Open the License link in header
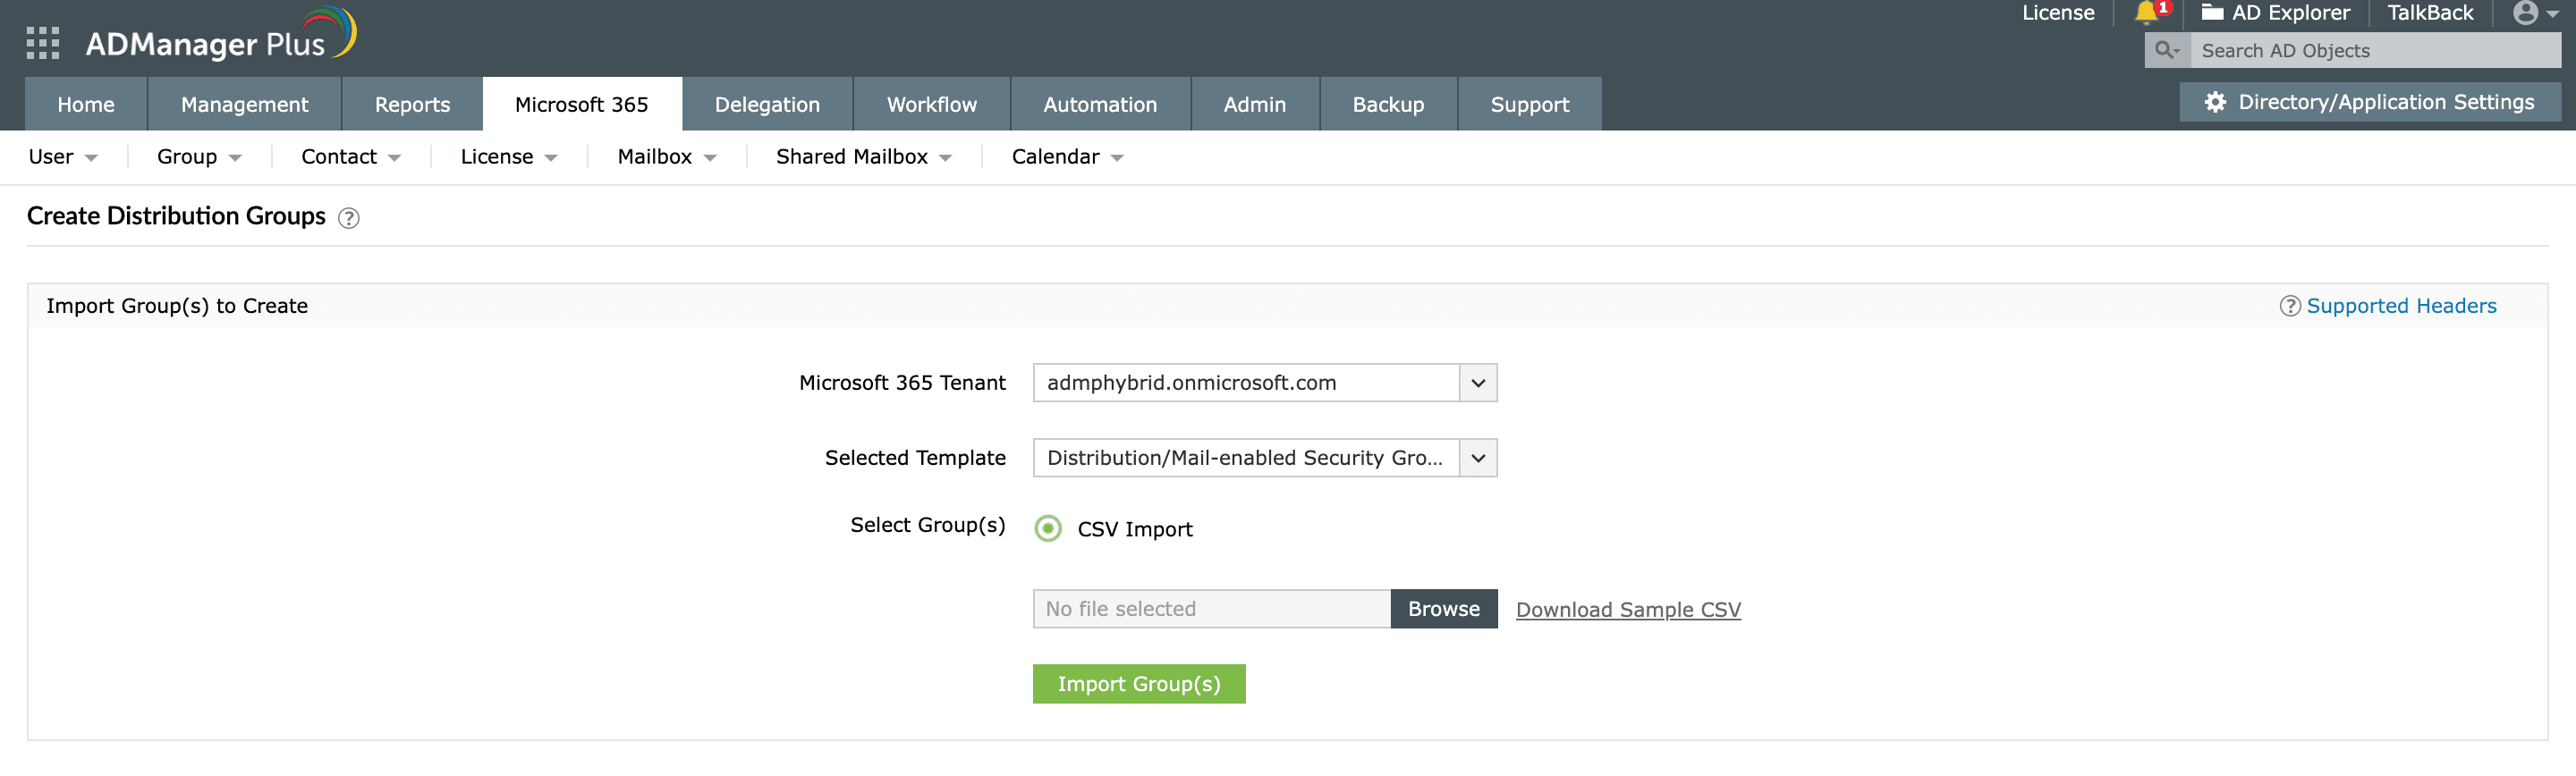 point(2057,13)
